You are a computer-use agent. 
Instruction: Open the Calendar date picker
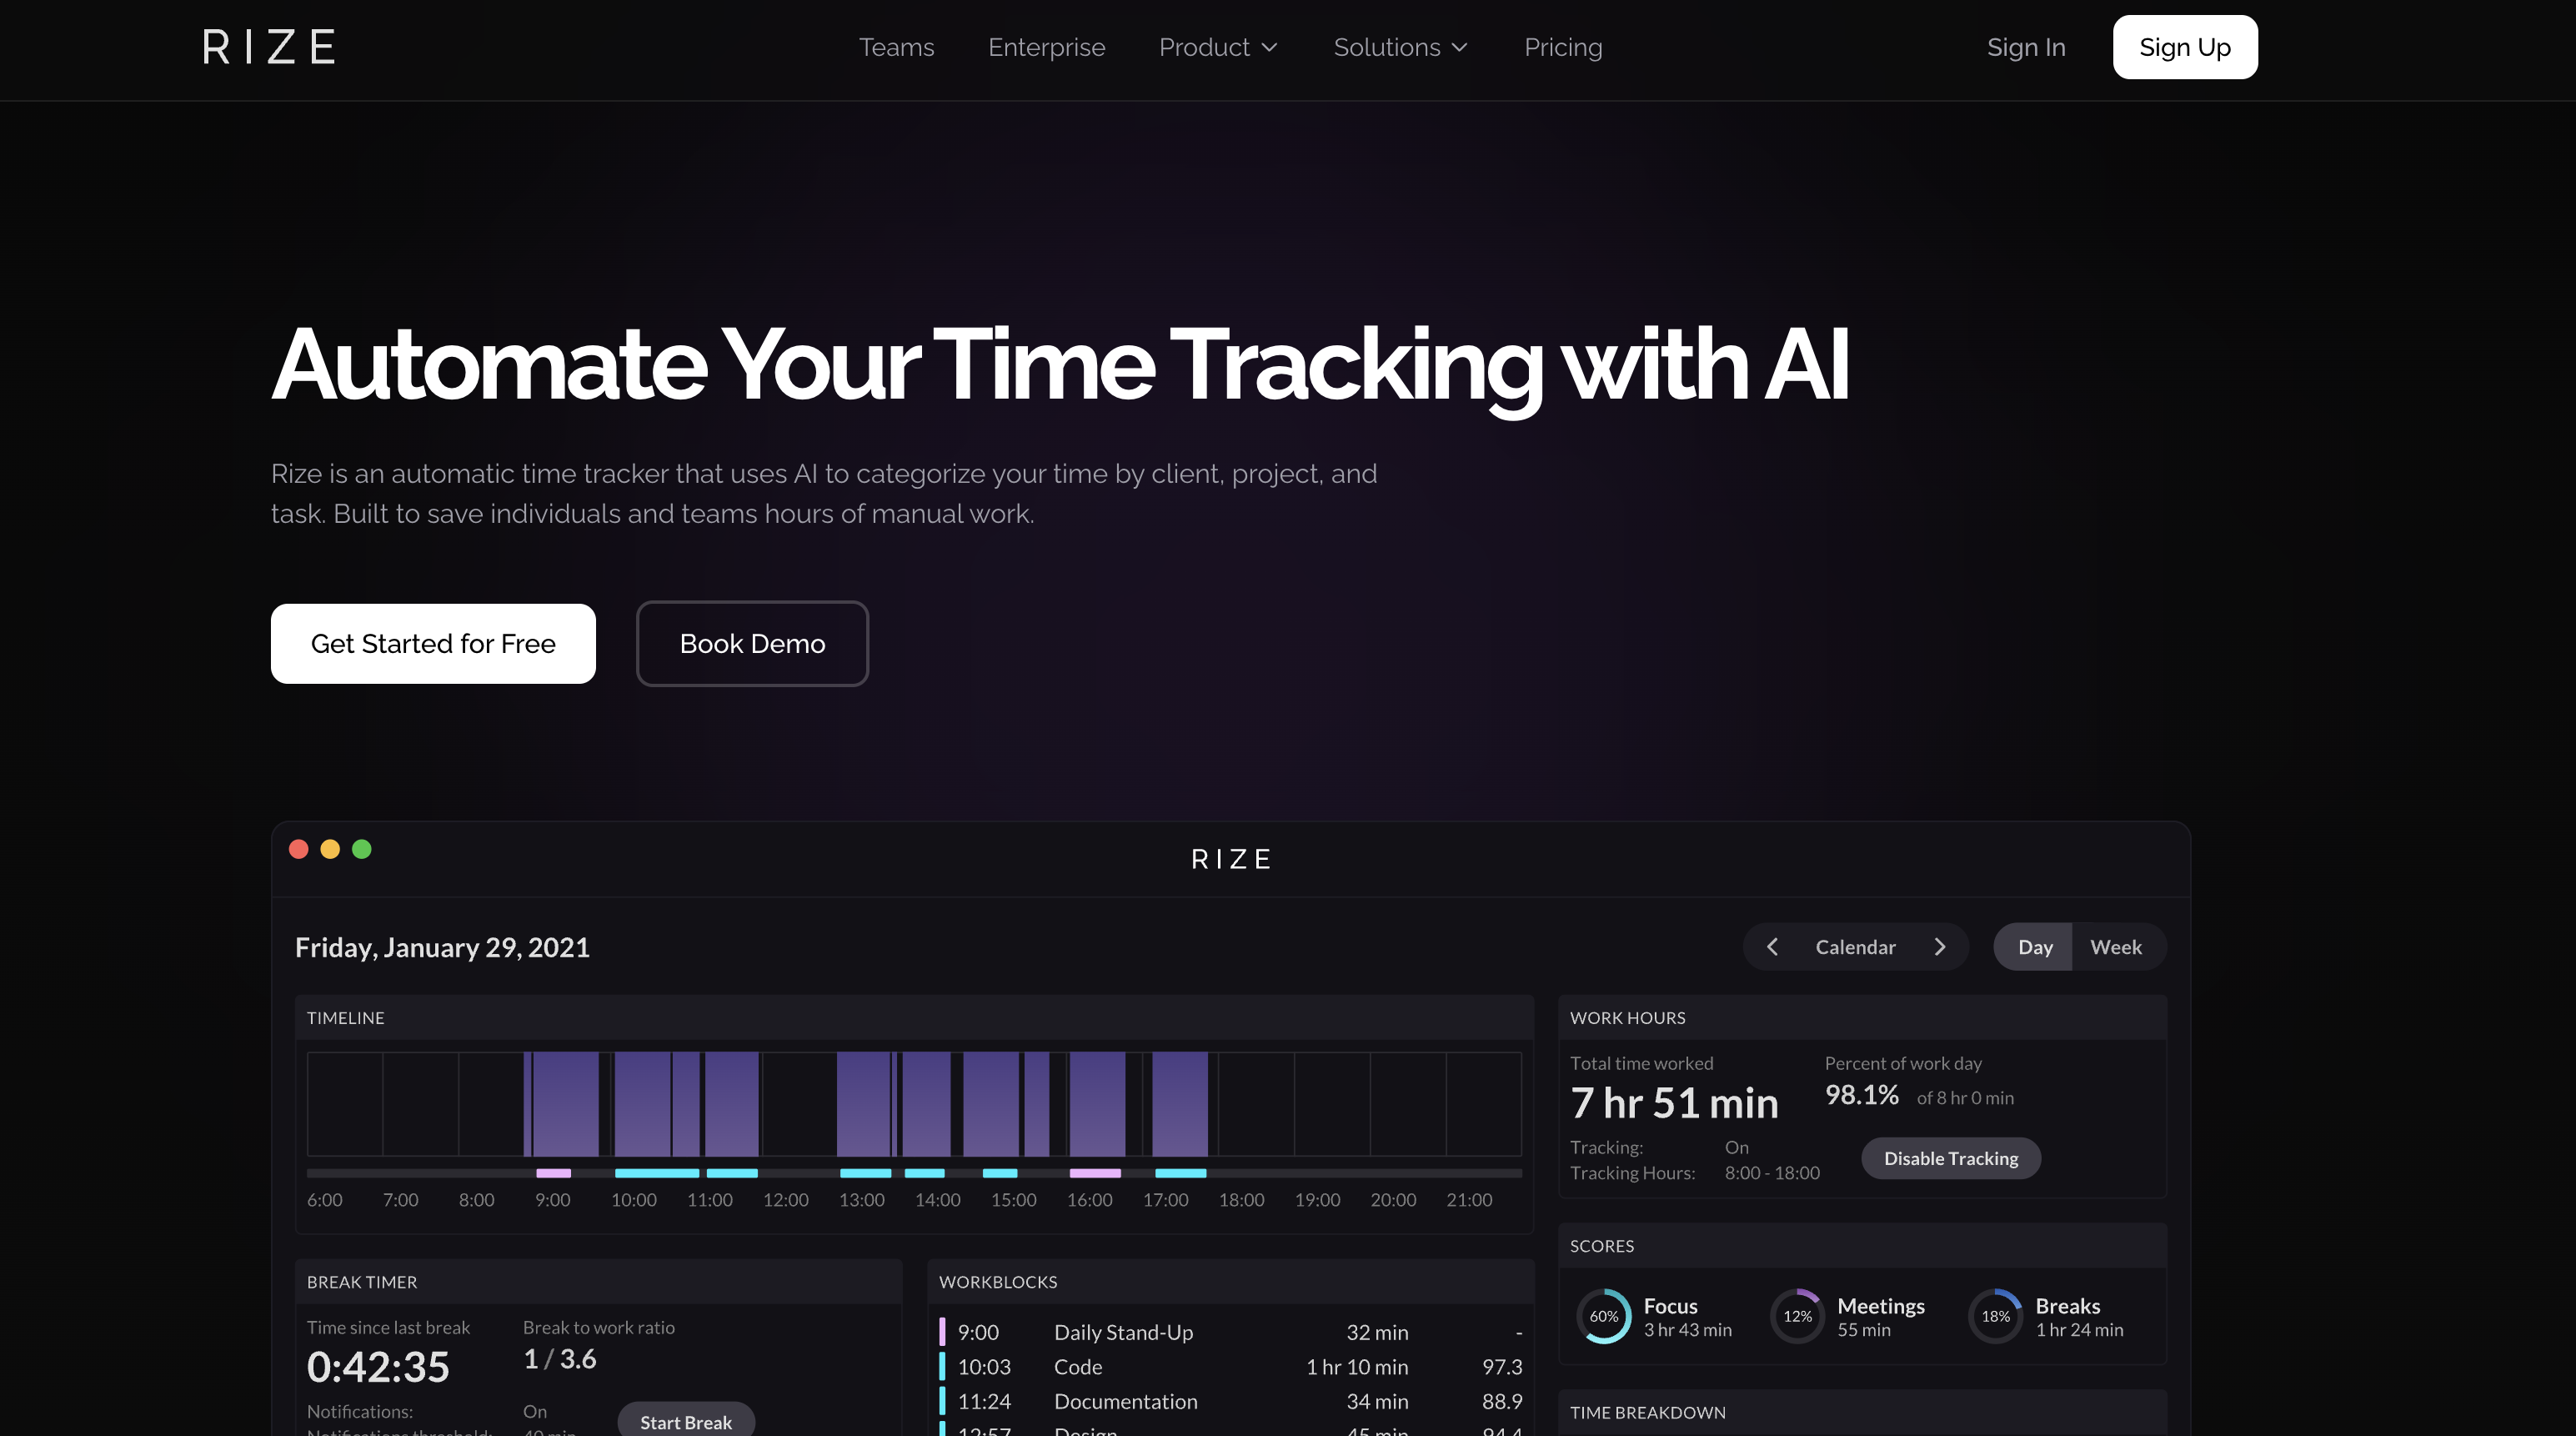pos(1855,946)
